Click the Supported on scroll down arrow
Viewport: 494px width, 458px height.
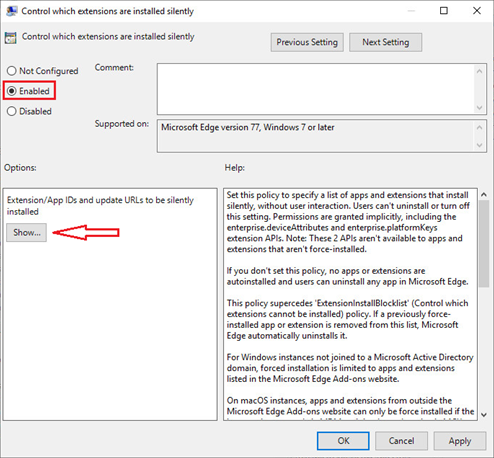tap(479, 145)
